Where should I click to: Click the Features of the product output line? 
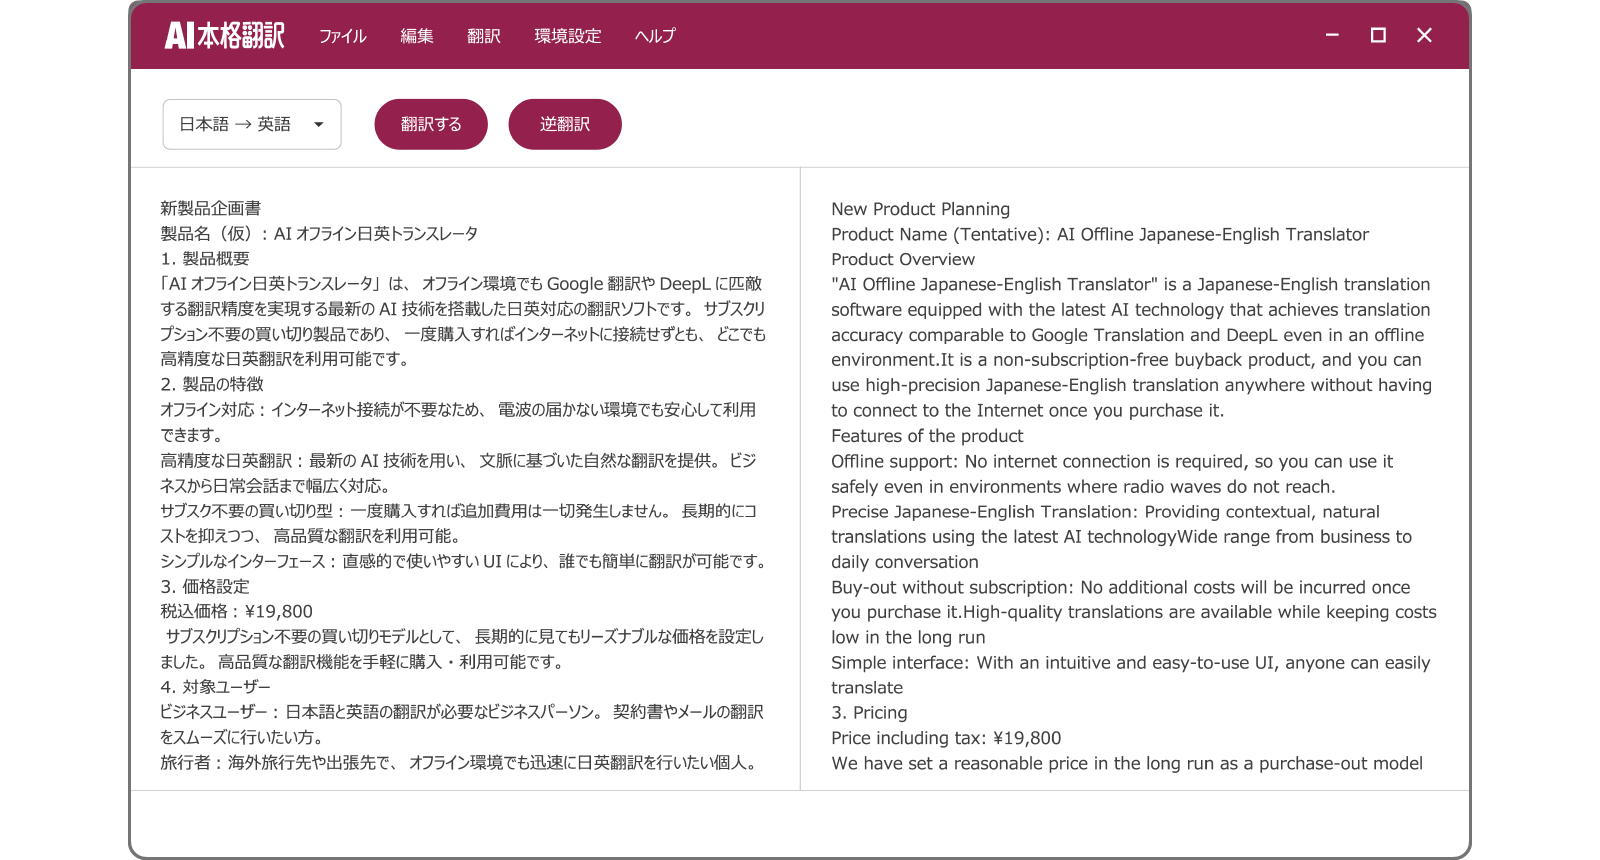click(927, 436)
